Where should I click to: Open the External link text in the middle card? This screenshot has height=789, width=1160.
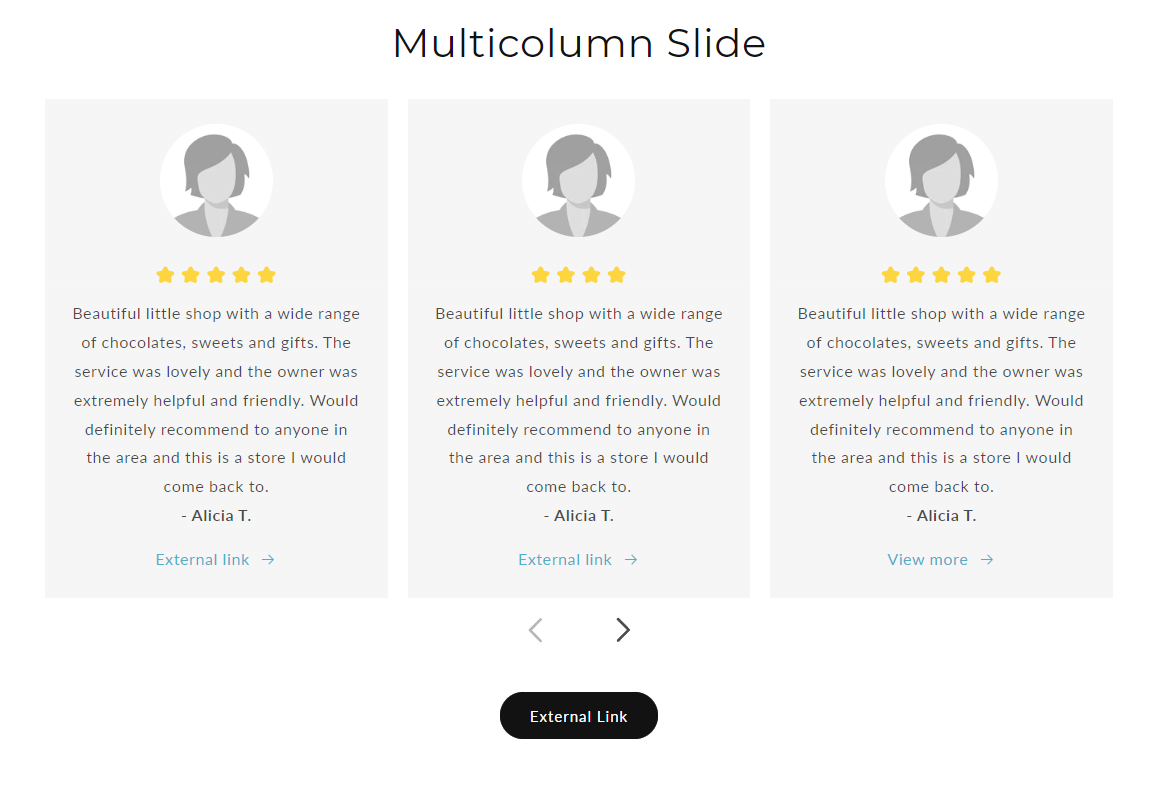pos(565,560)
